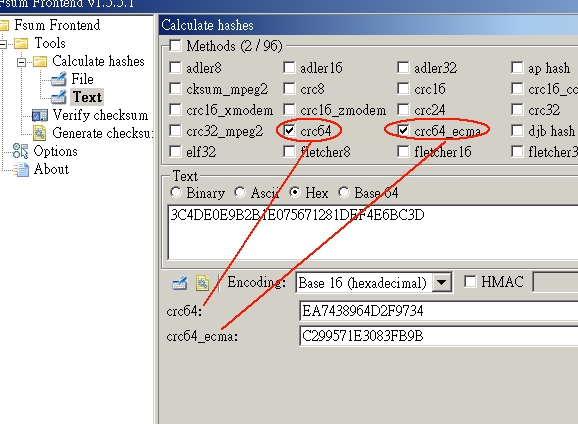
Task: Enable the fletcher16 checkbox
Action: (x=403, y=152)
